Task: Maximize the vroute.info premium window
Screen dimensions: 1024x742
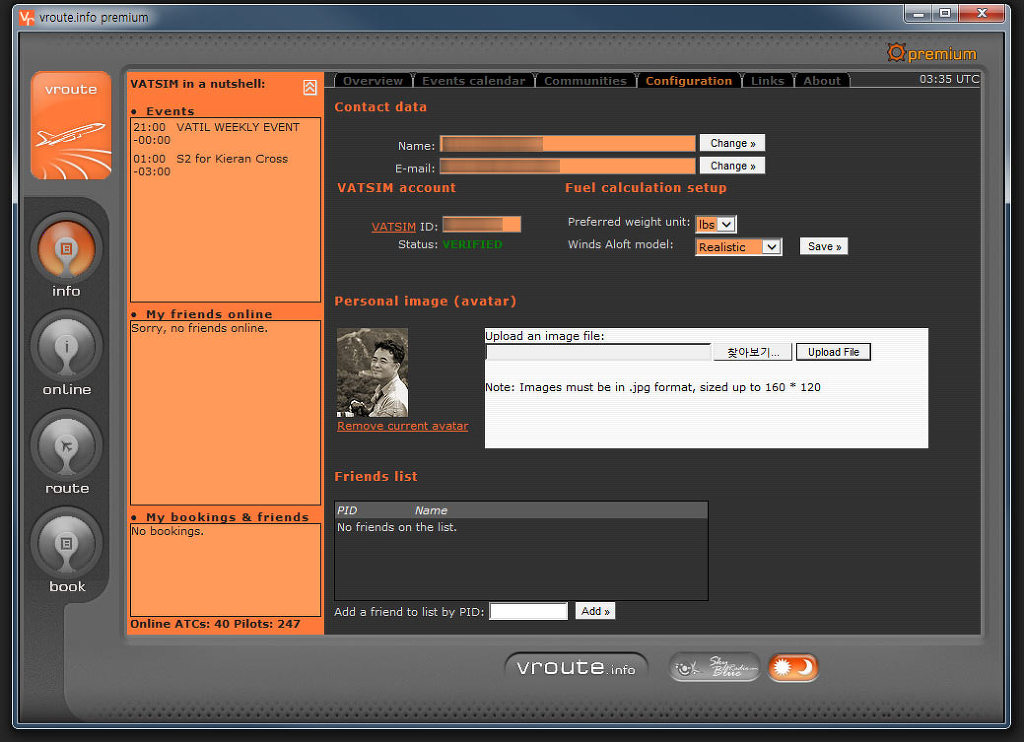Action: (945, 13)
